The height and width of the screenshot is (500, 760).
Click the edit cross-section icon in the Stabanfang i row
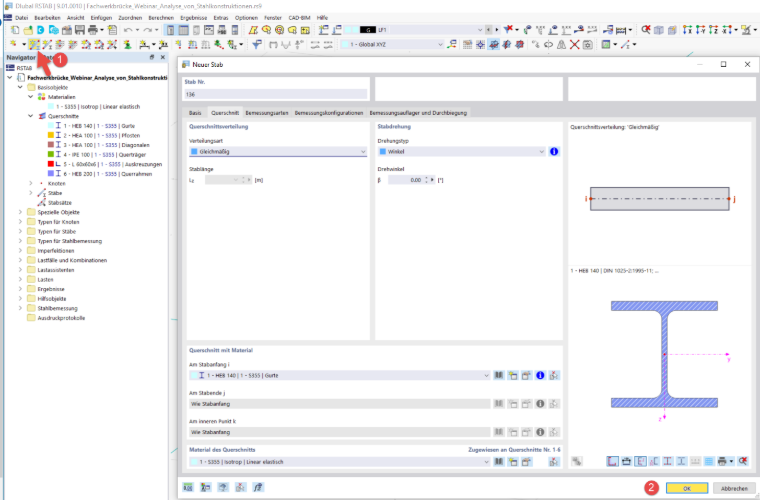pos(526,375)
